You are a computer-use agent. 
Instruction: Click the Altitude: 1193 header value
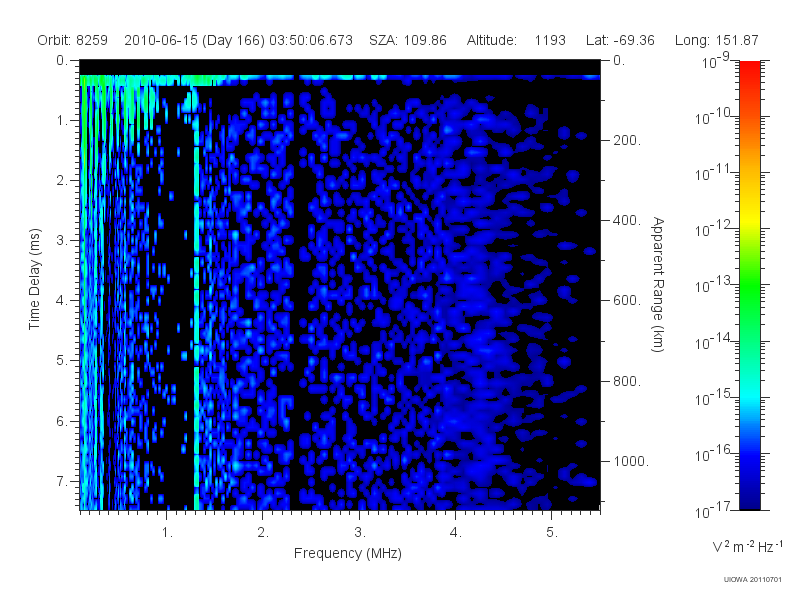point(516,40)
